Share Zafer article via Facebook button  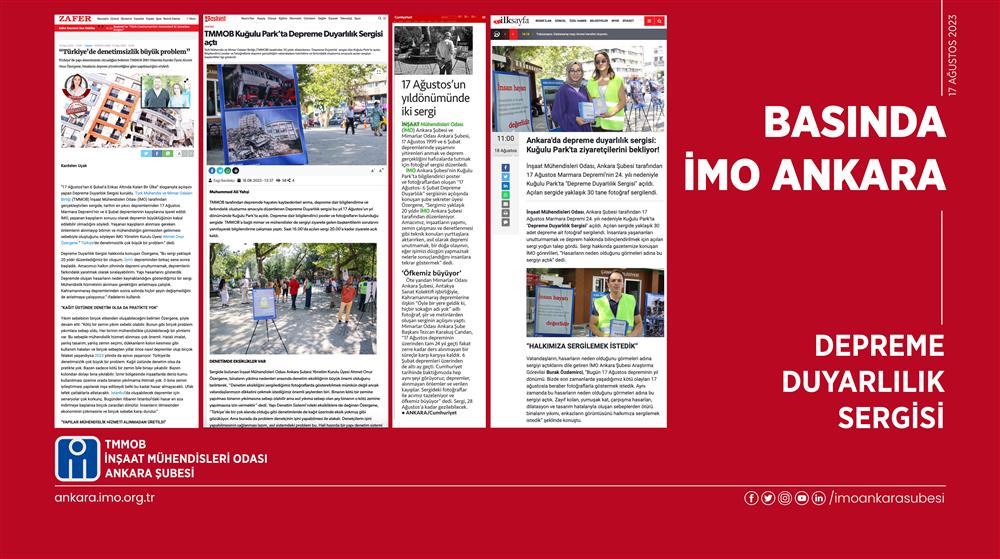coord(157,154)
